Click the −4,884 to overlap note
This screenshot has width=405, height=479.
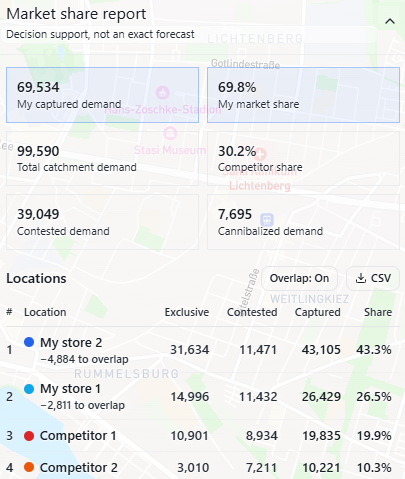point(84,359)
